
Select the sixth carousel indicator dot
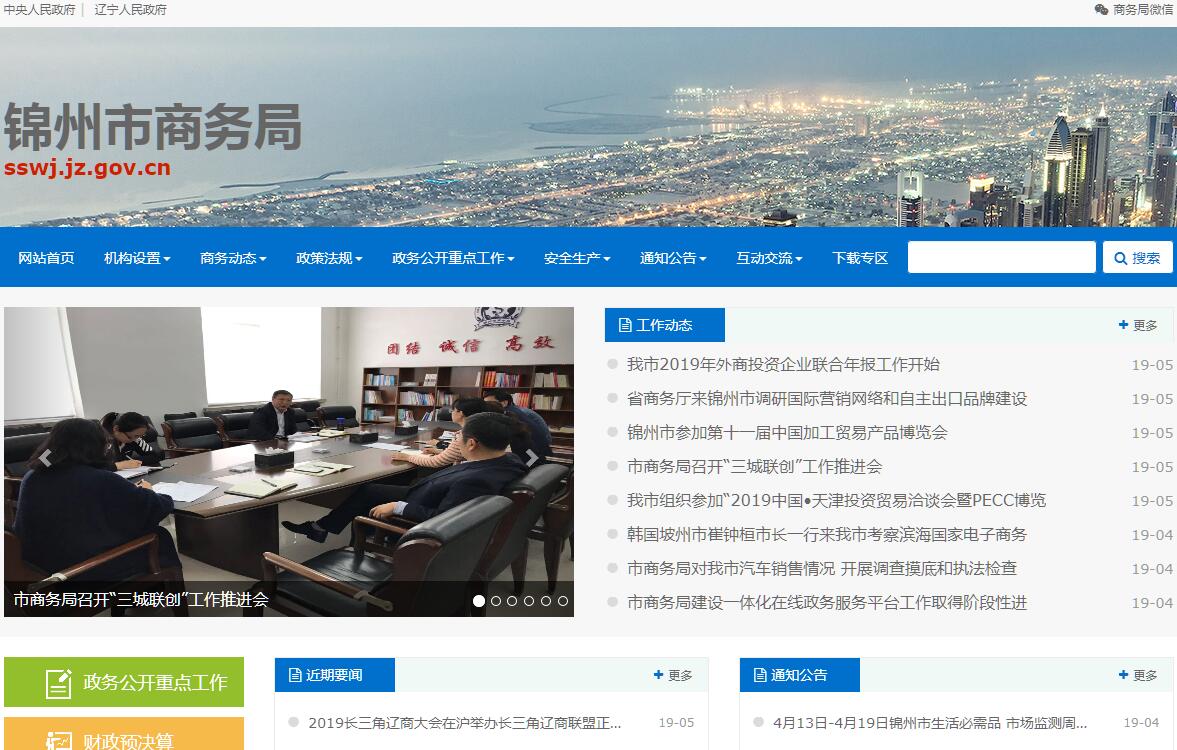tap(563, 601)
